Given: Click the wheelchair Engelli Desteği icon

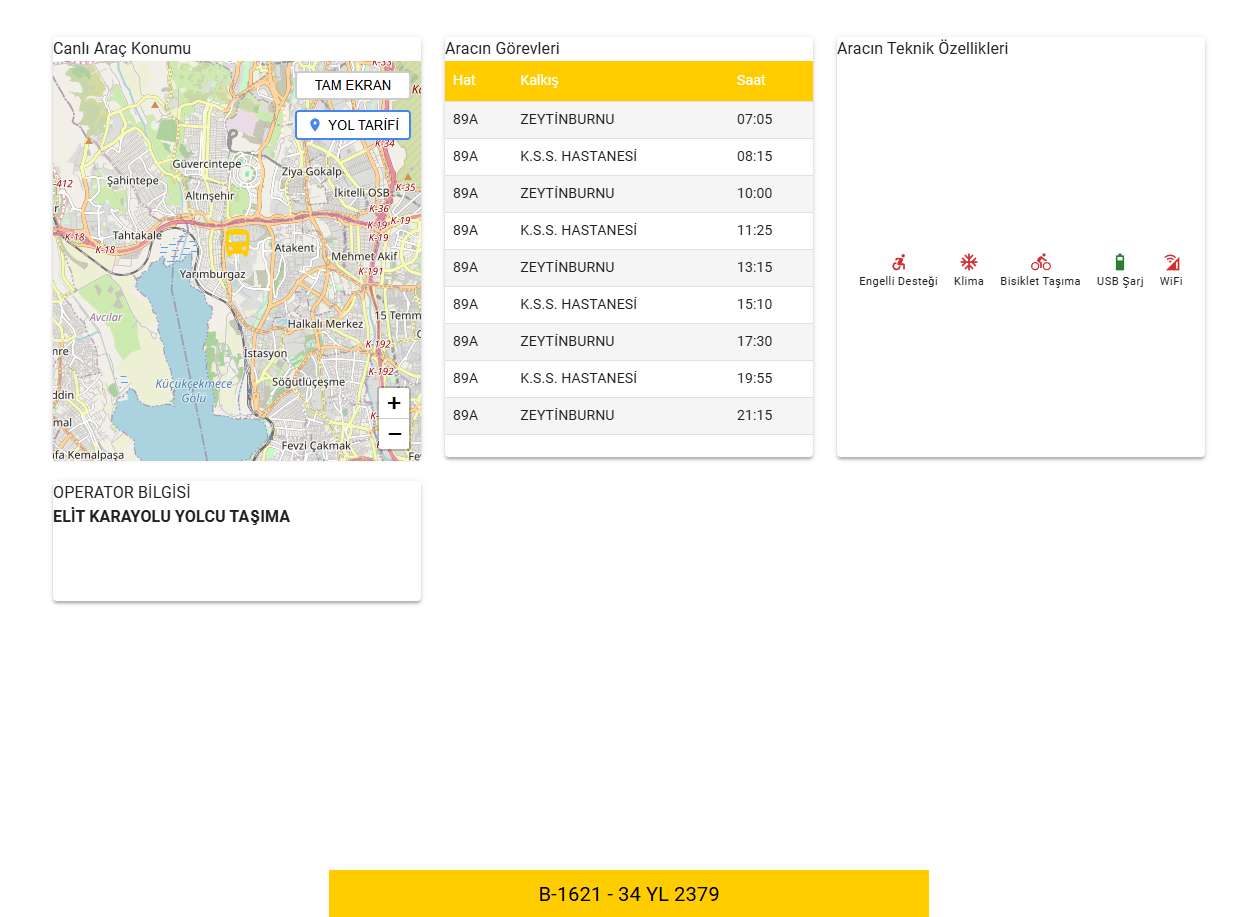Looking at the screenshot, I should click(898, 262).
